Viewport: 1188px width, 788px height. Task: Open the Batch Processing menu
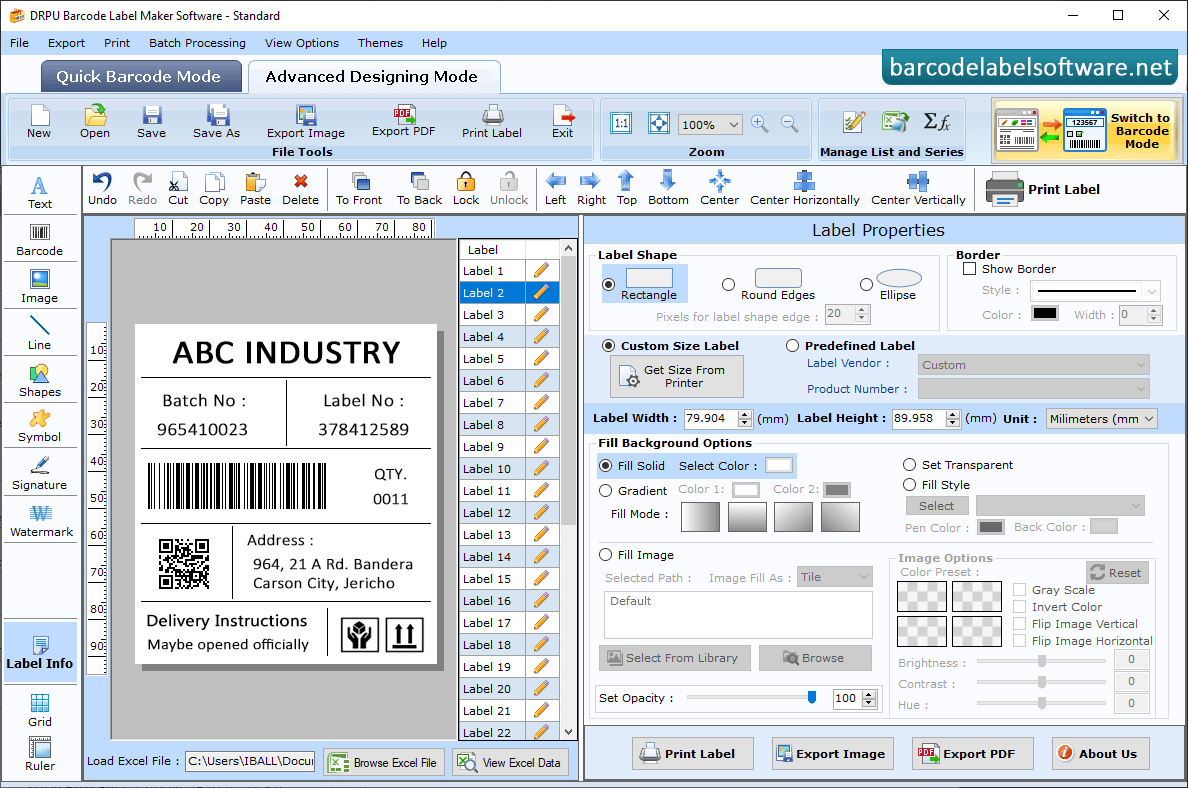197,43
